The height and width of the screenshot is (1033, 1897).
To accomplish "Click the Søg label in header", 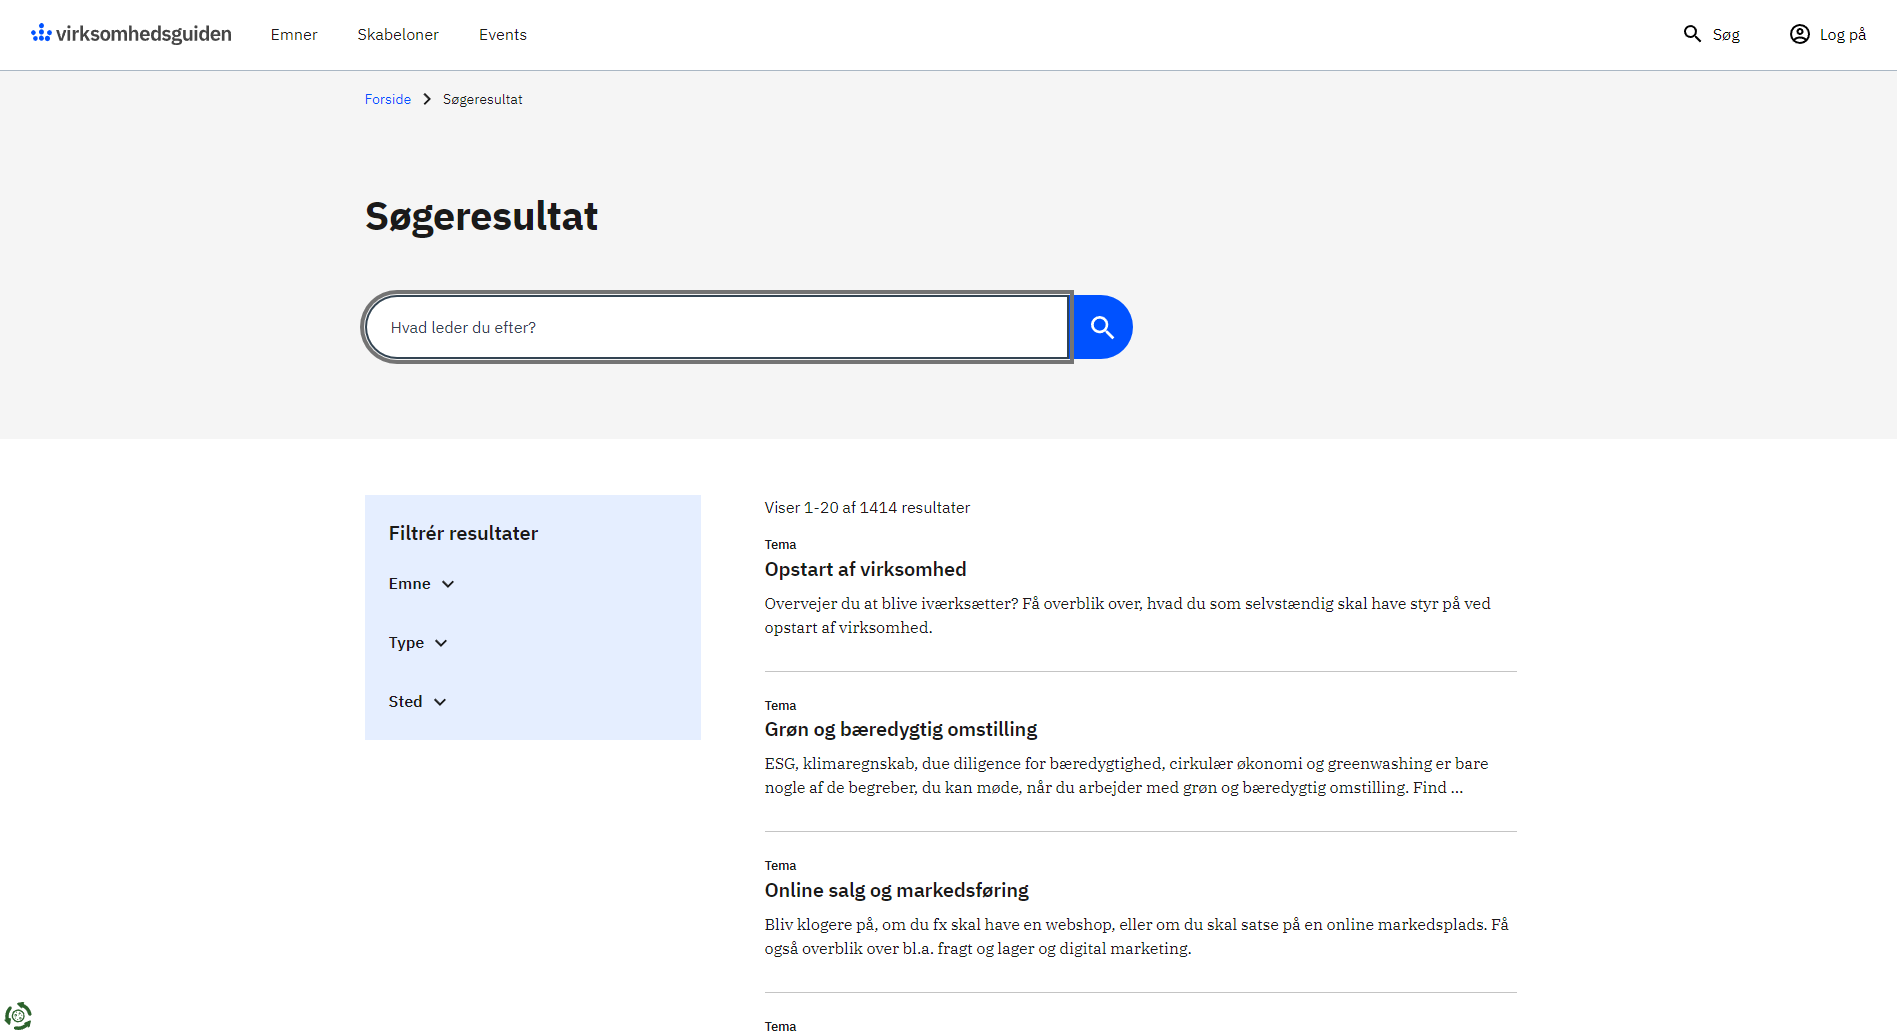I will [x=1726, y=35].
